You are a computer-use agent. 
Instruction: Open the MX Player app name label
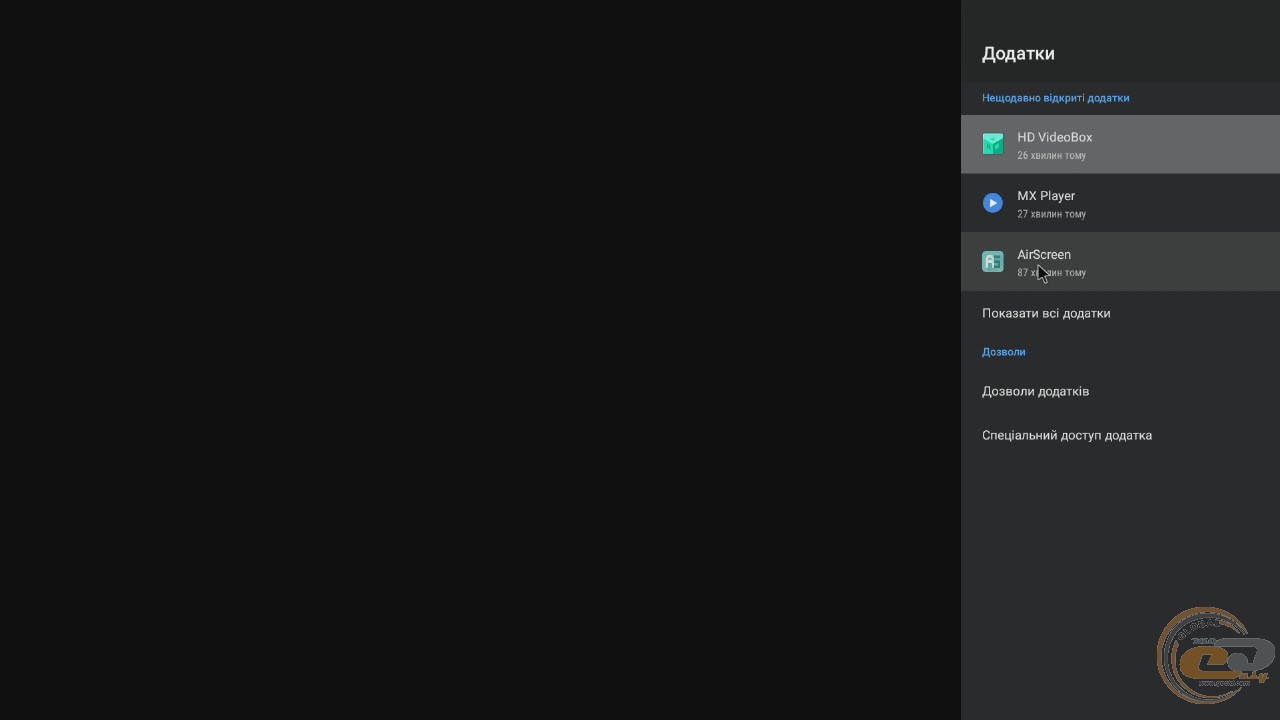(x=1046, y=196)
